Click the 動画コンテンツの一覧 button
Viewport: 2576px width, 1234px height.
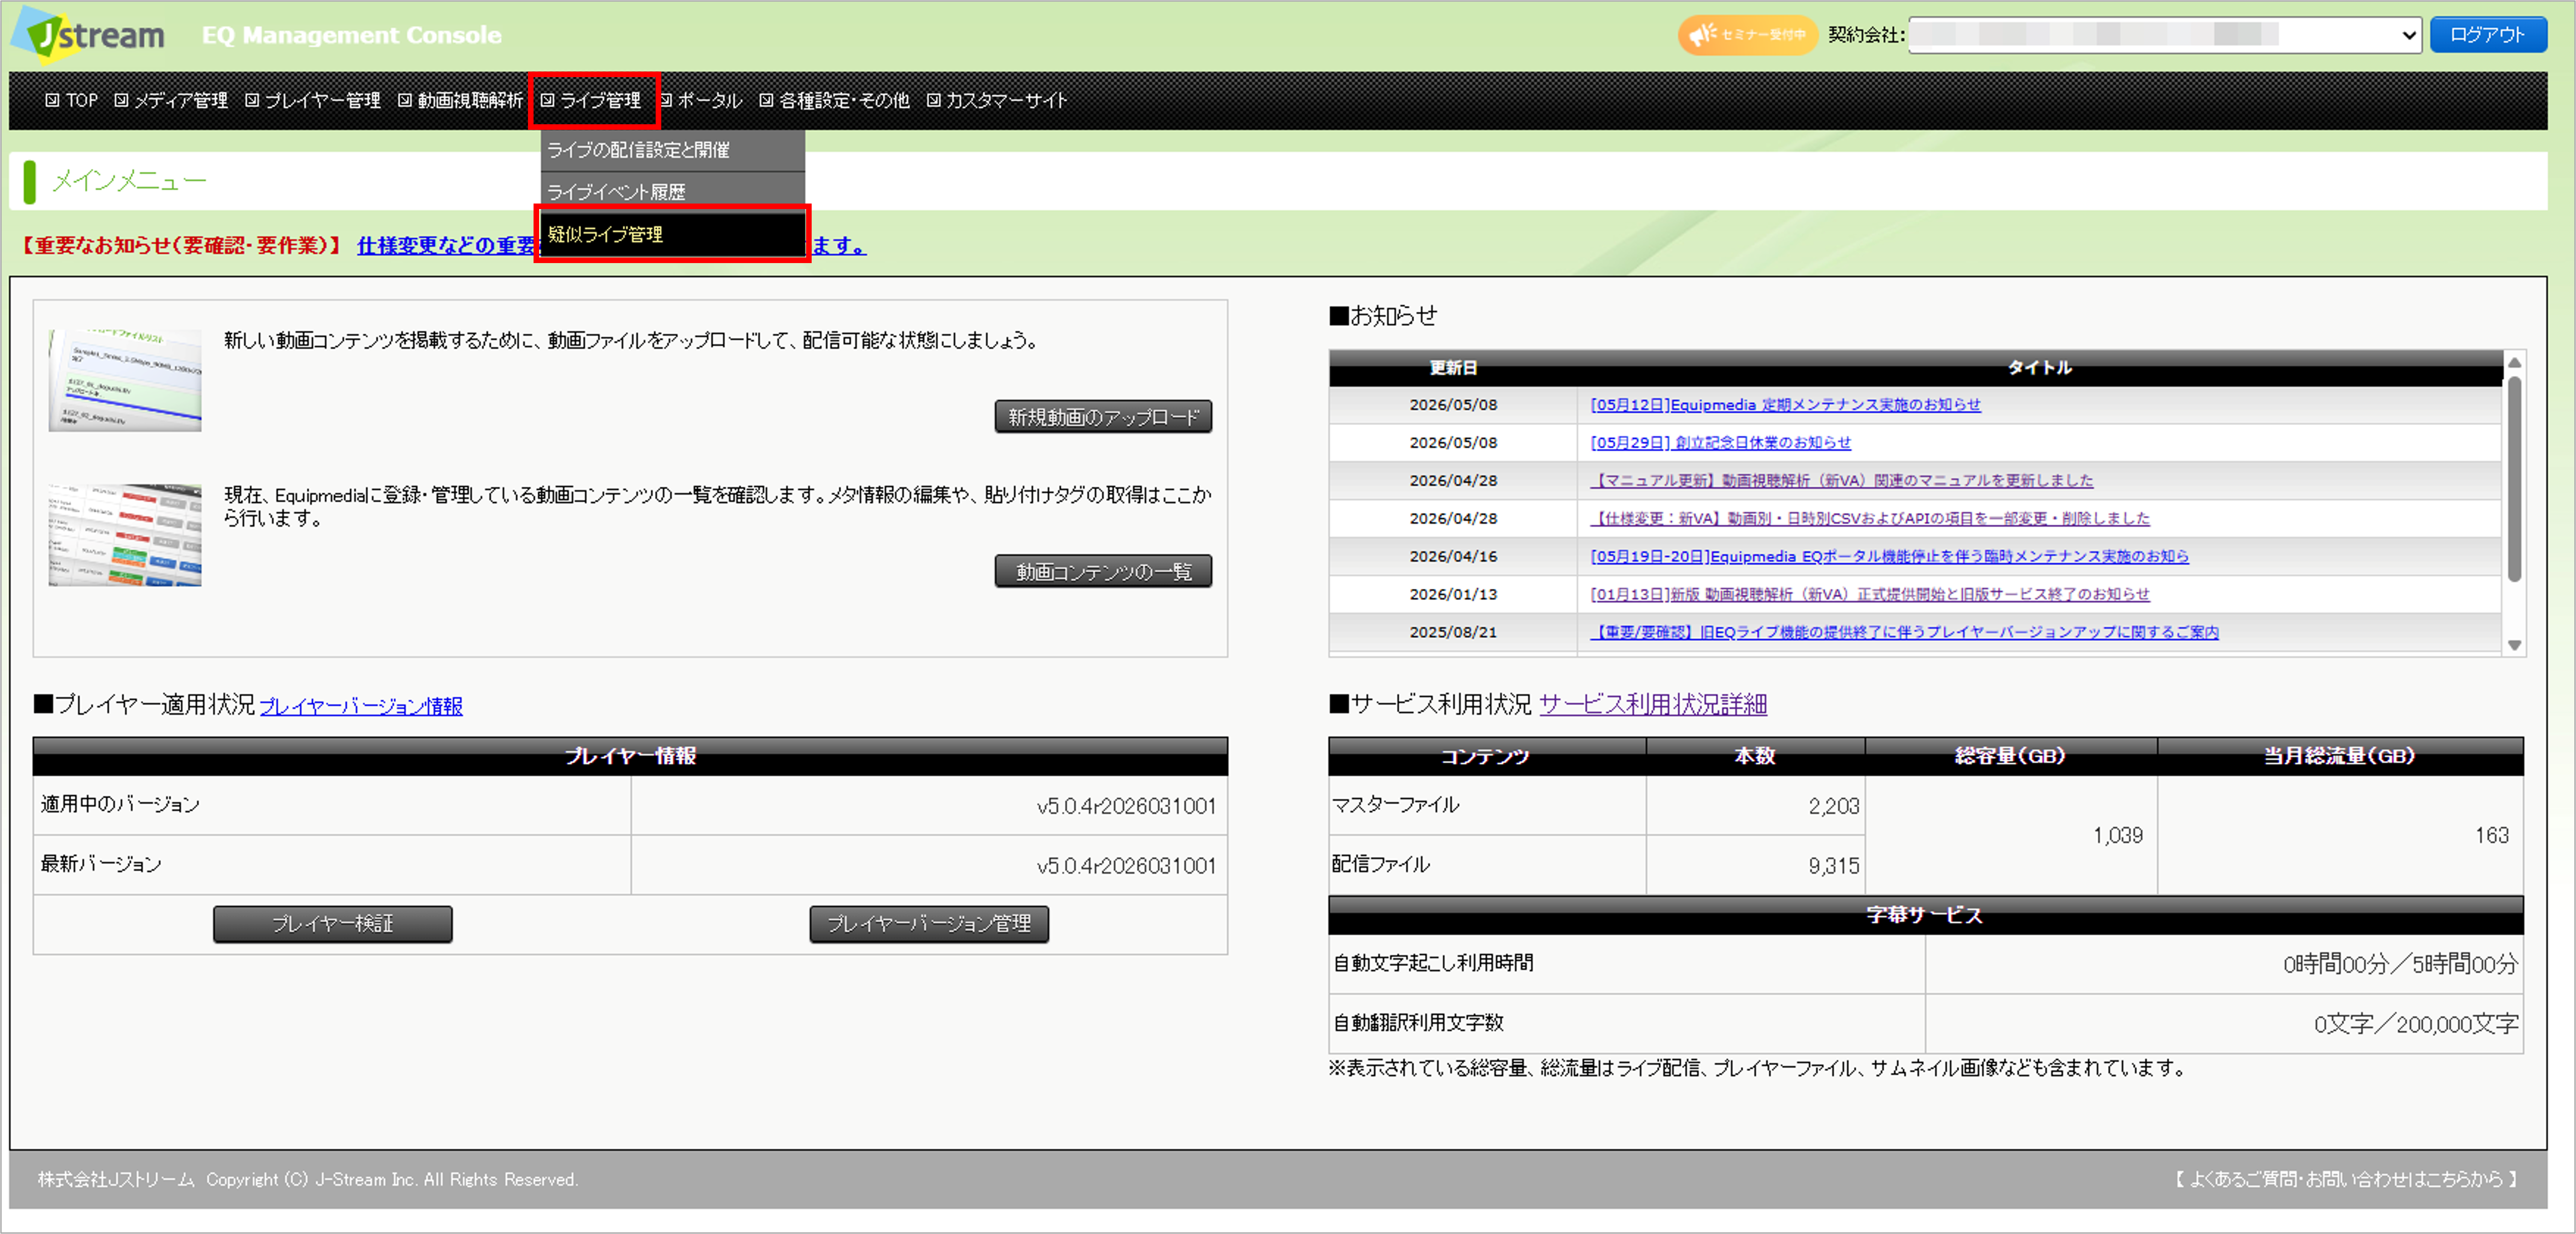1103,571
